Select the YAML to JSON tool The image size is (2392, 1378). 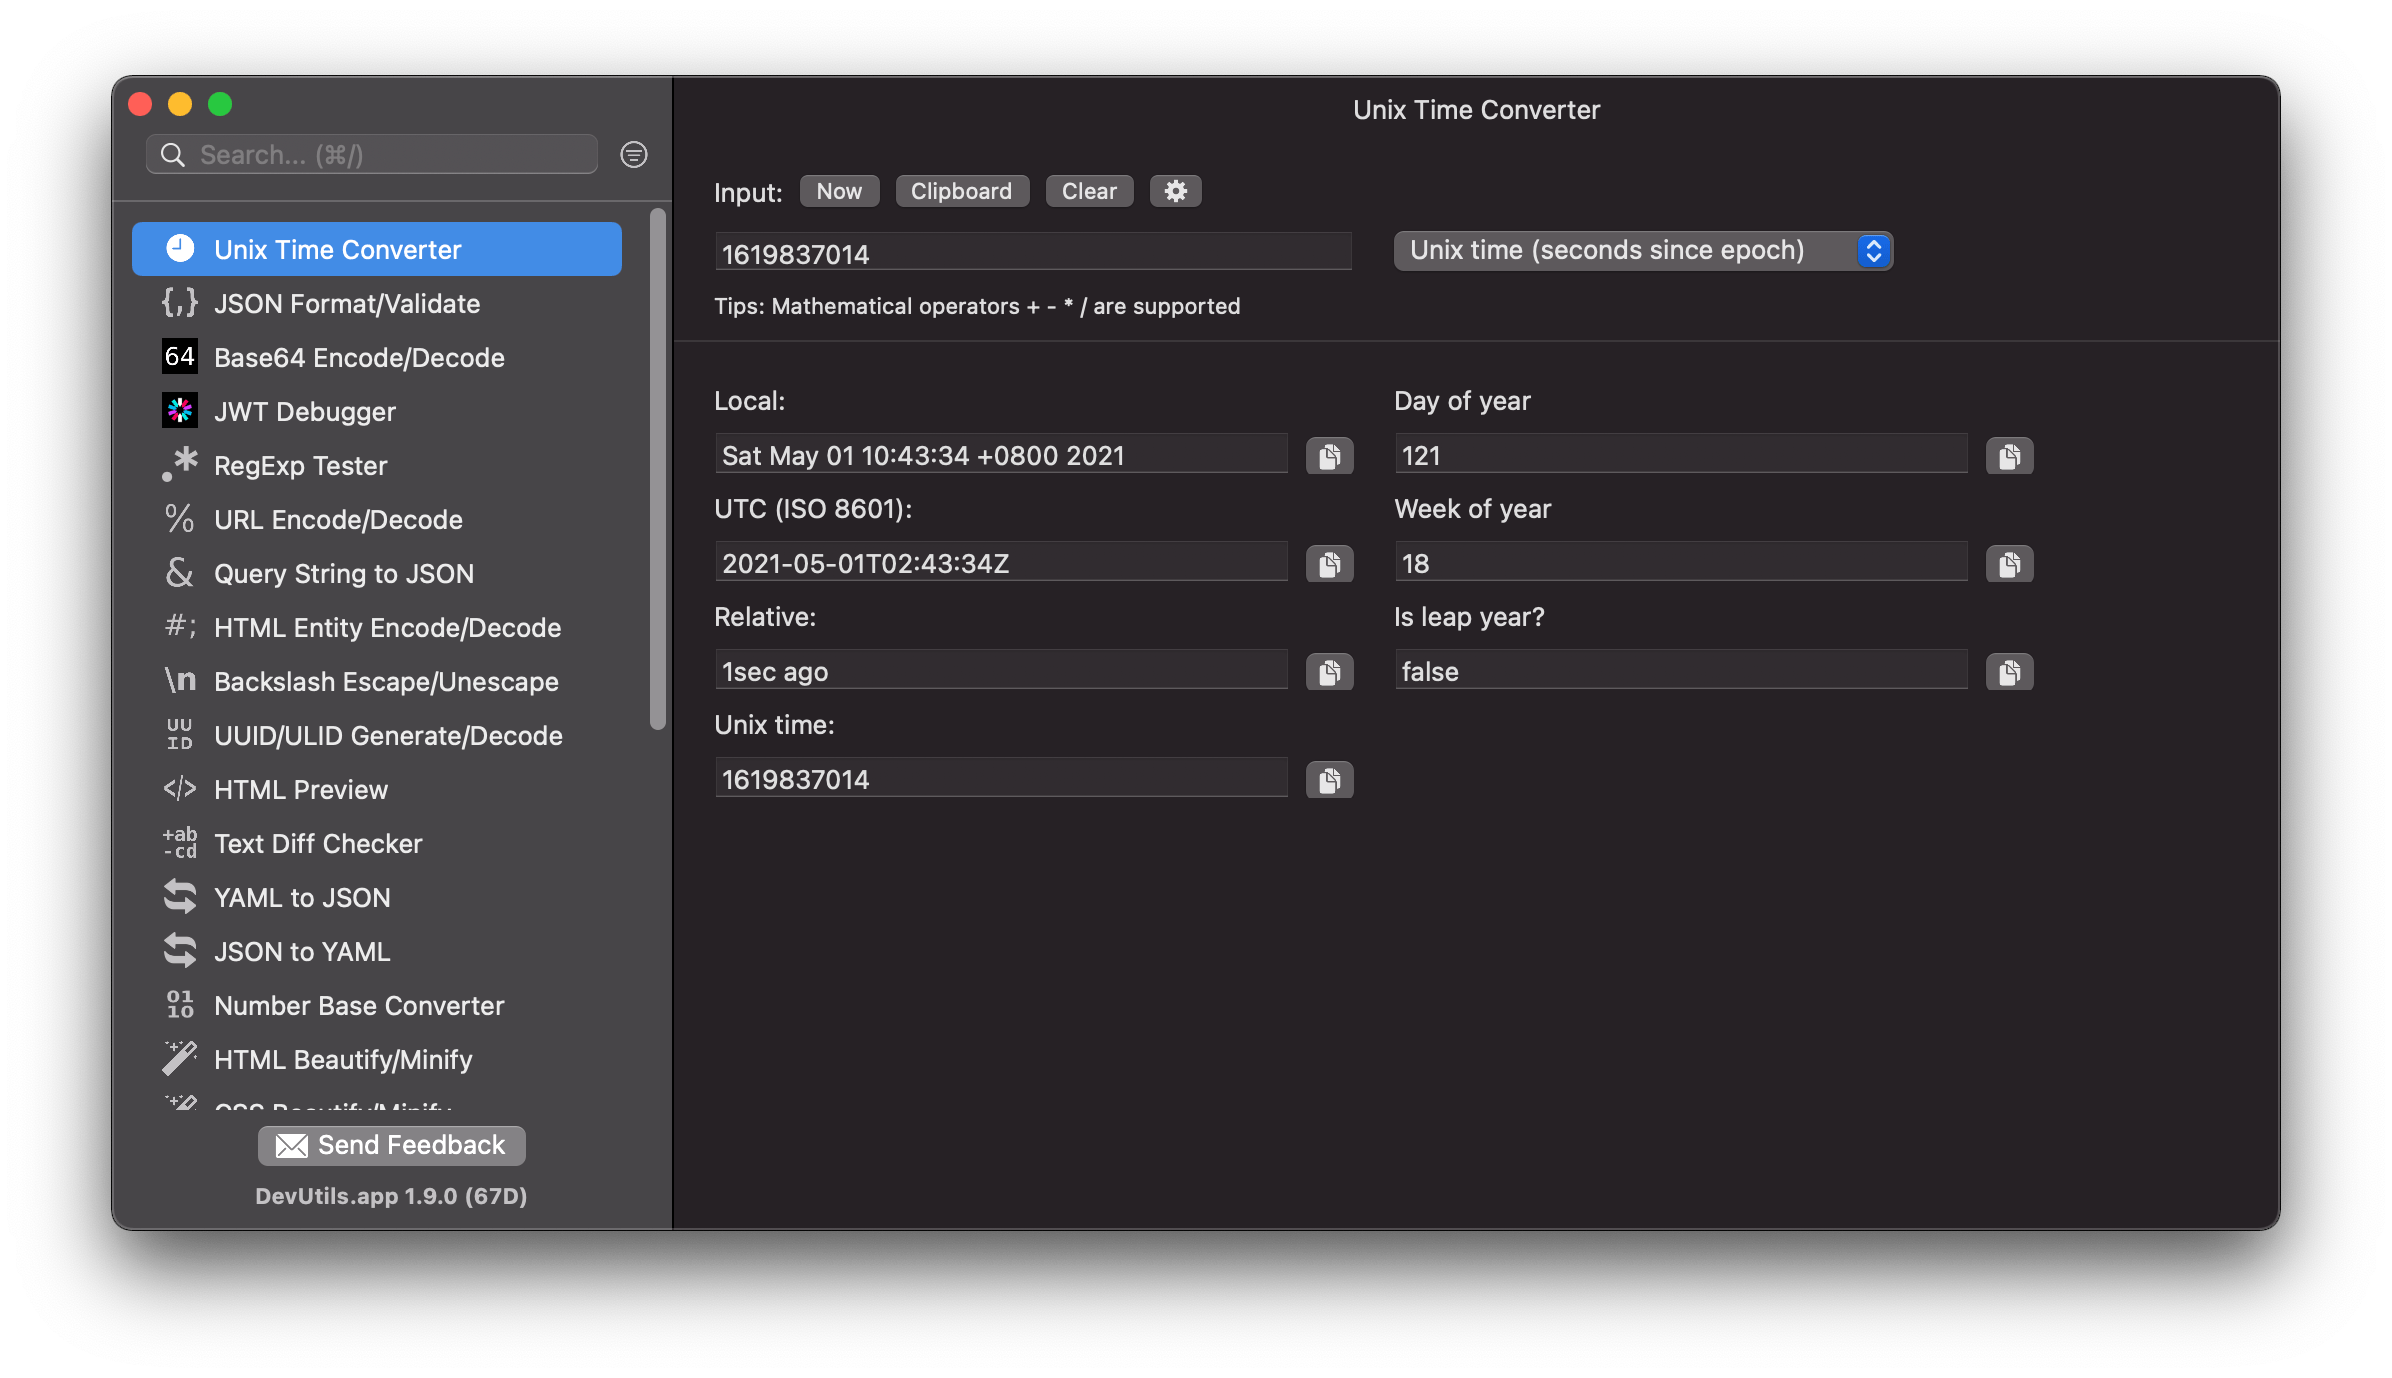tap(301, 898)
